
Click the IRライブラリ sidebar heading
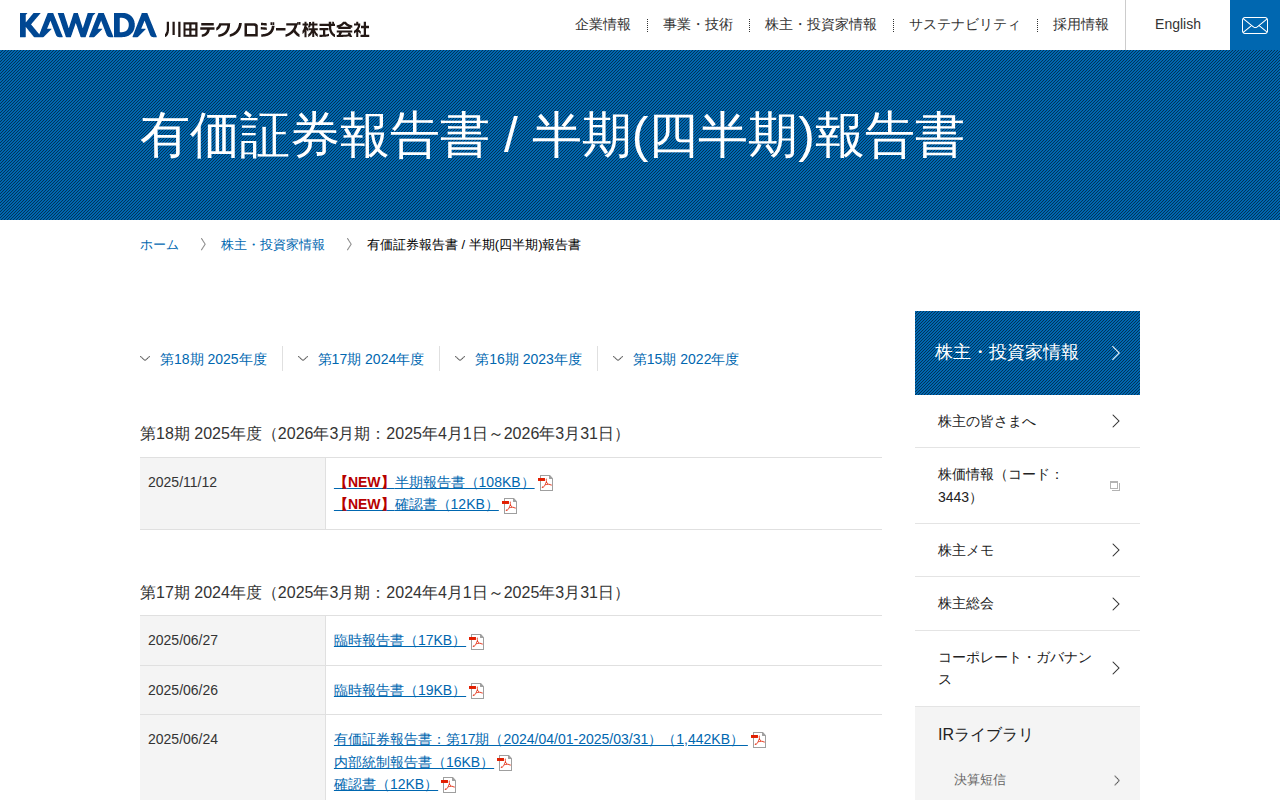986,734
